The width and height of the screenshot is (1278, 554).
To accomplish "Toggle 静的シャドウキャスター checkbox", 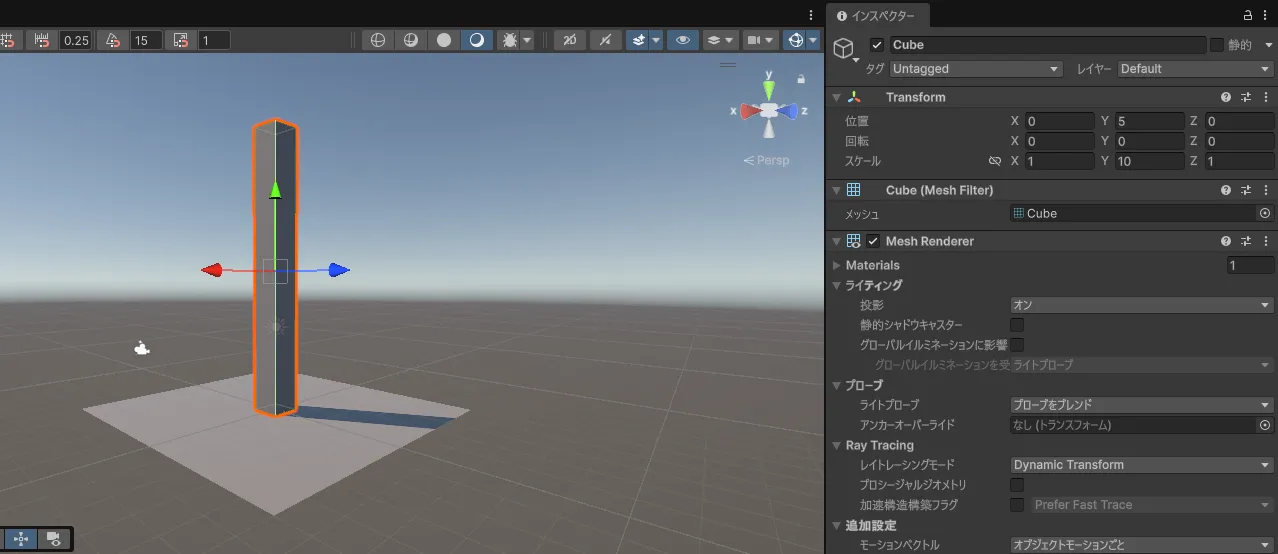I will click(x=1017, y=325).
